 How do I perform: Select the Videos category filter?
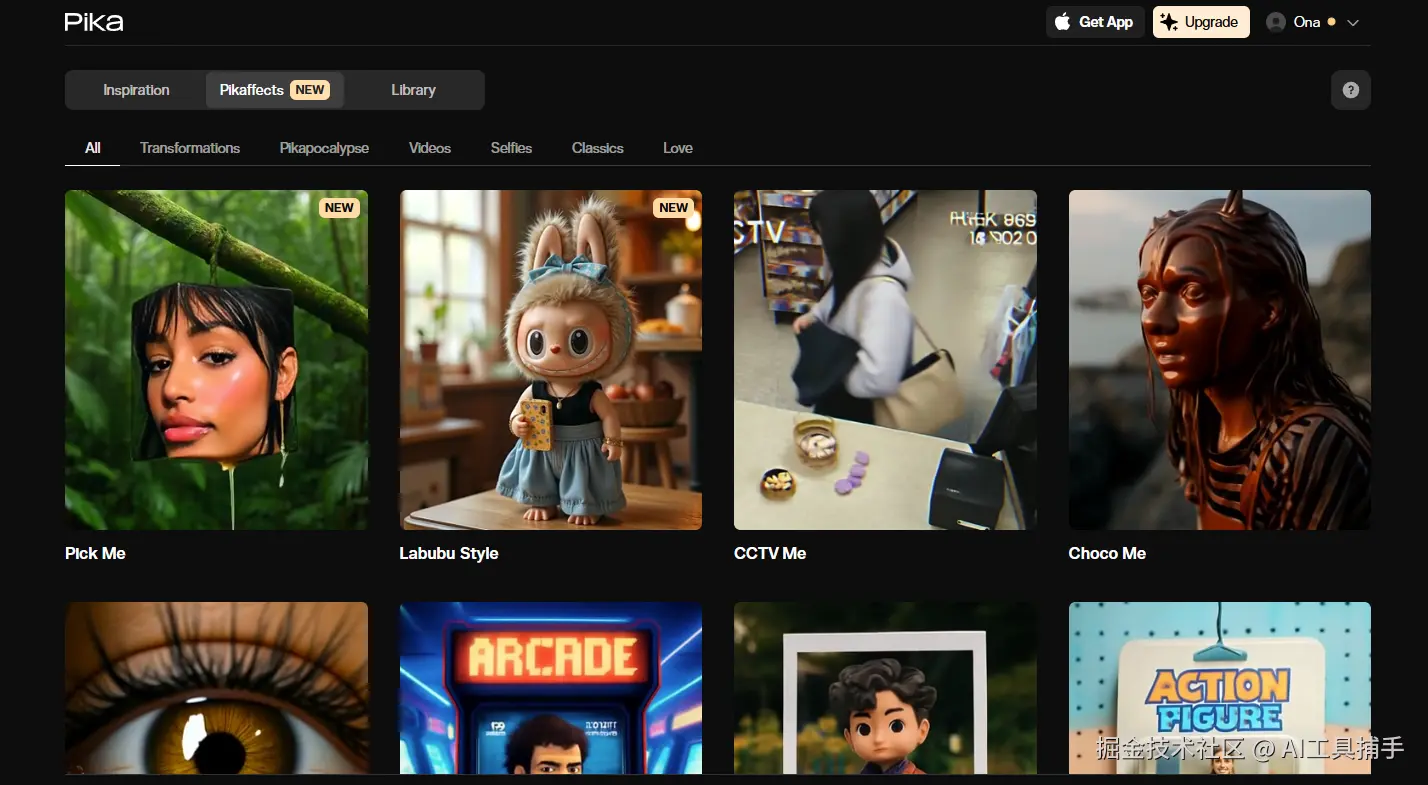coord(430,148)
